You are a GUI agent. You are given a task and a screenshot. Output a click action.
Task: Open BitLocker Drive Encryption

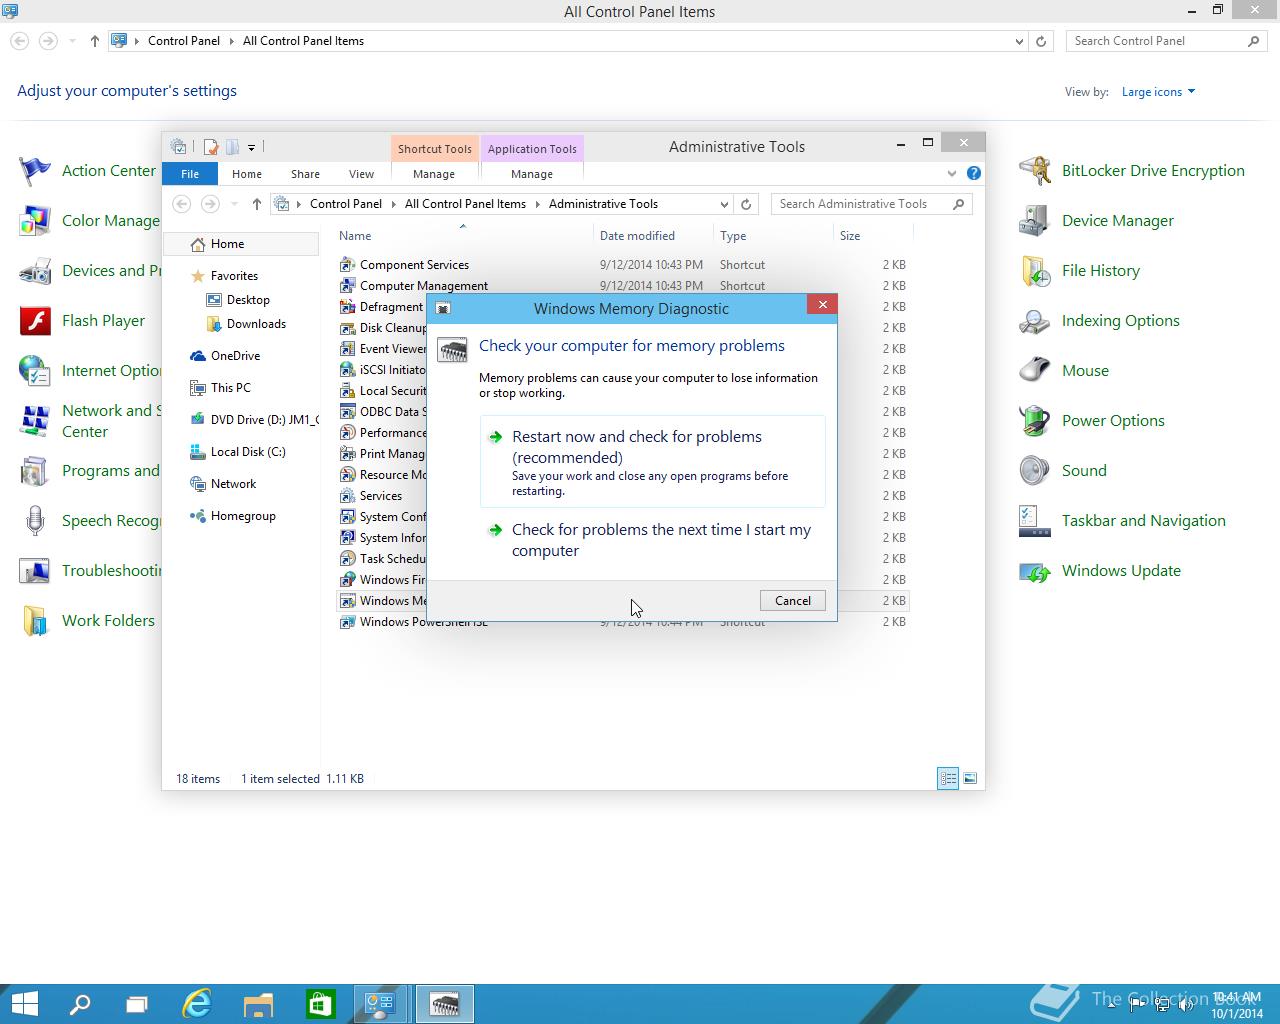point(1132,171)
